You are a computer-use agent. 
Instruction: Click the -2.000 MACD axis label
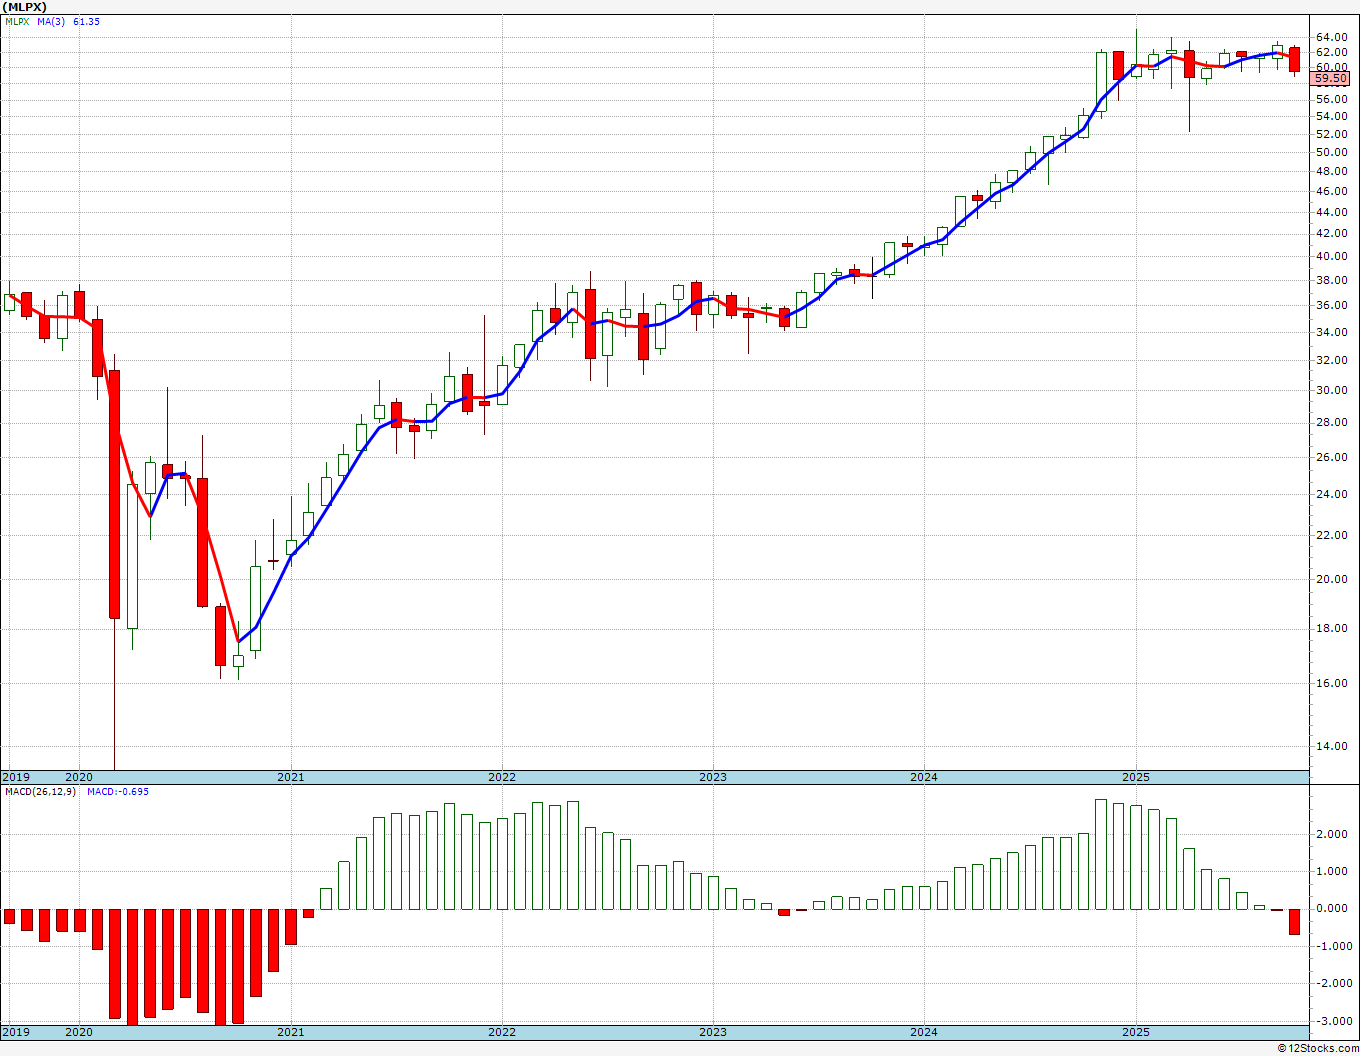coord(1332,984)
